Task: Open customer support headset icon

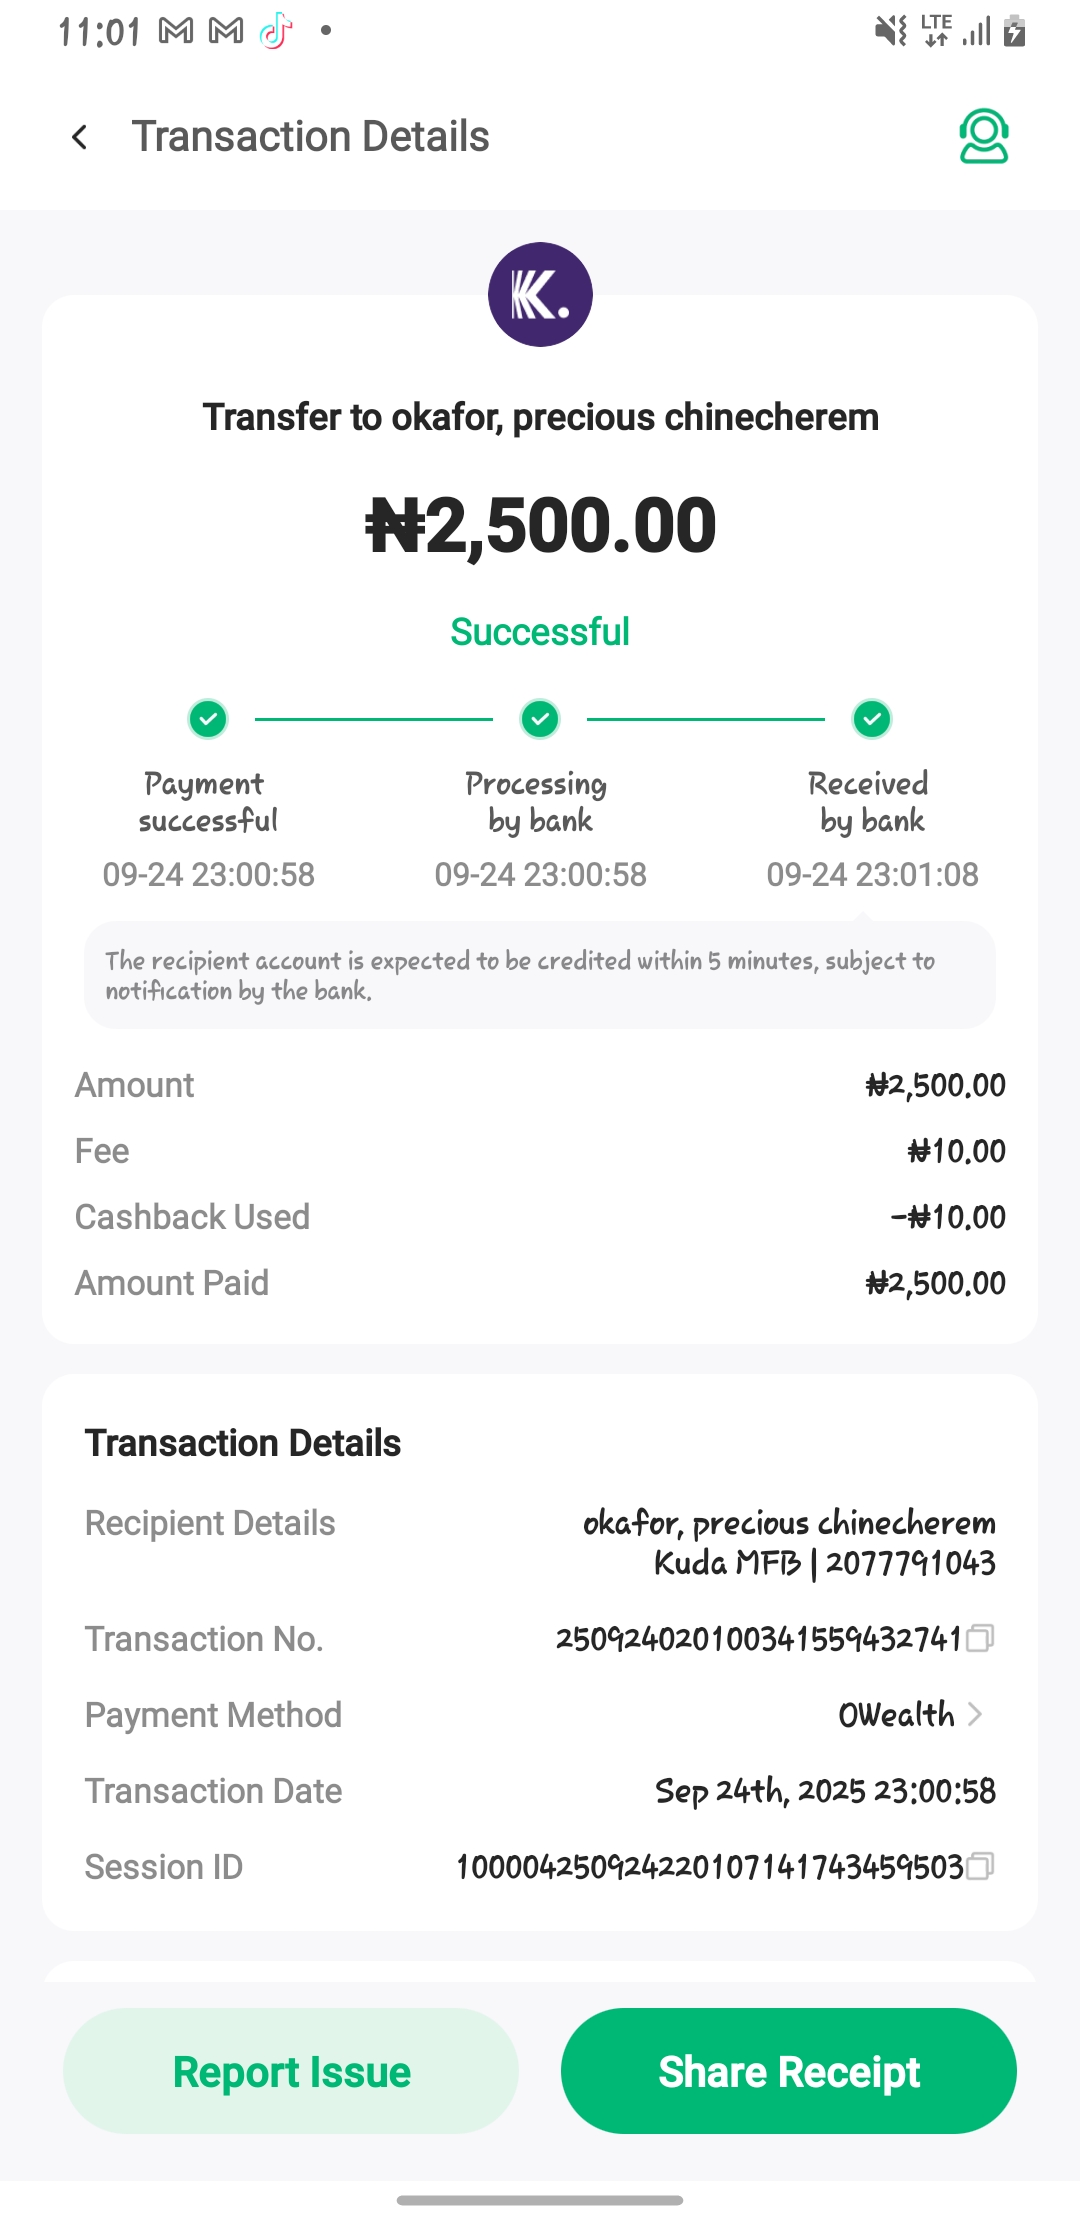Action: [x=983, y=137]
